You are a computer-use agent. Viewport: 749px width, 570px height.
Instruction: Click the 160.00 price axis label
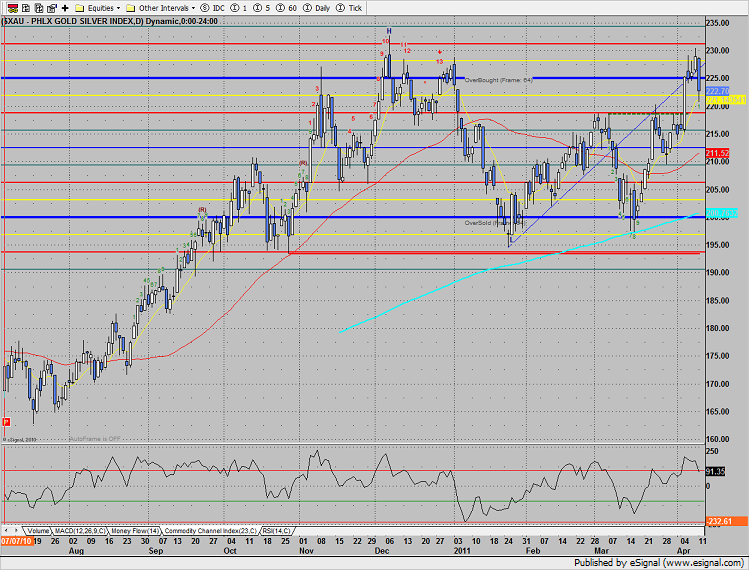(718, 439)
